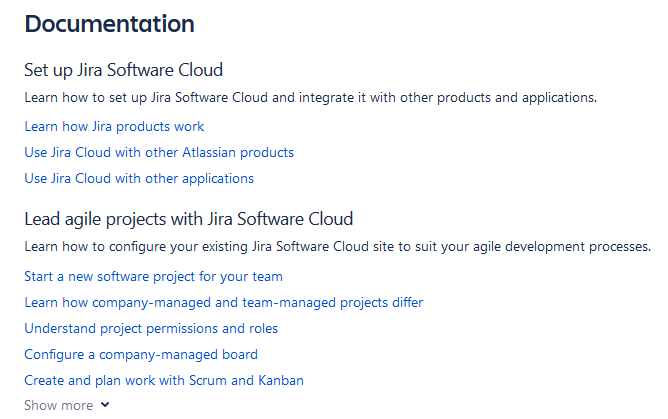
Task: Select 'Lead agile projects with Jira Software Cloud' heading
Action: tap(189, 219)
